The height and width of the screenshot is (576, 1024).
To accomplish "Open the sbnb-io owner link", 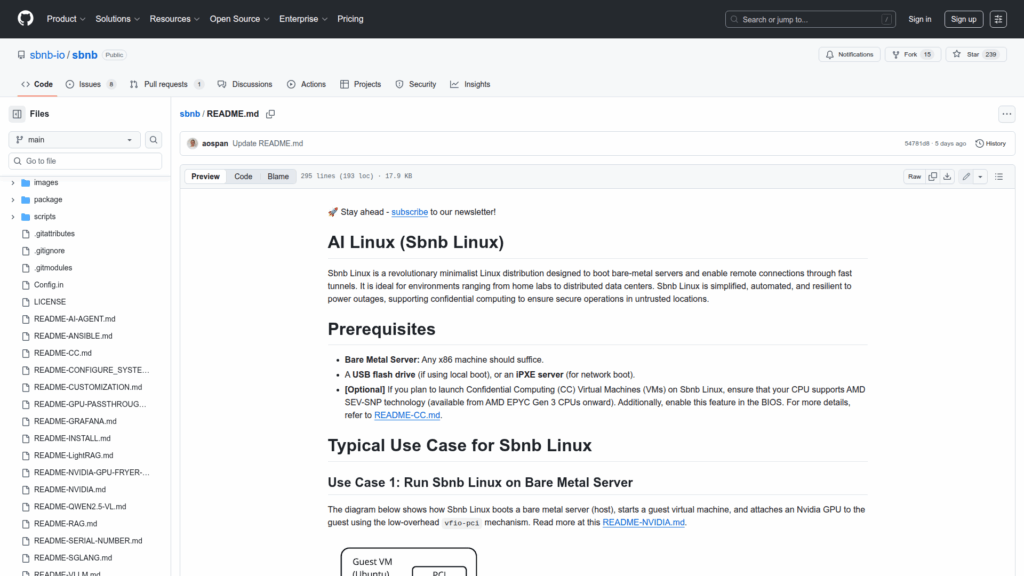I will point(47,55).
